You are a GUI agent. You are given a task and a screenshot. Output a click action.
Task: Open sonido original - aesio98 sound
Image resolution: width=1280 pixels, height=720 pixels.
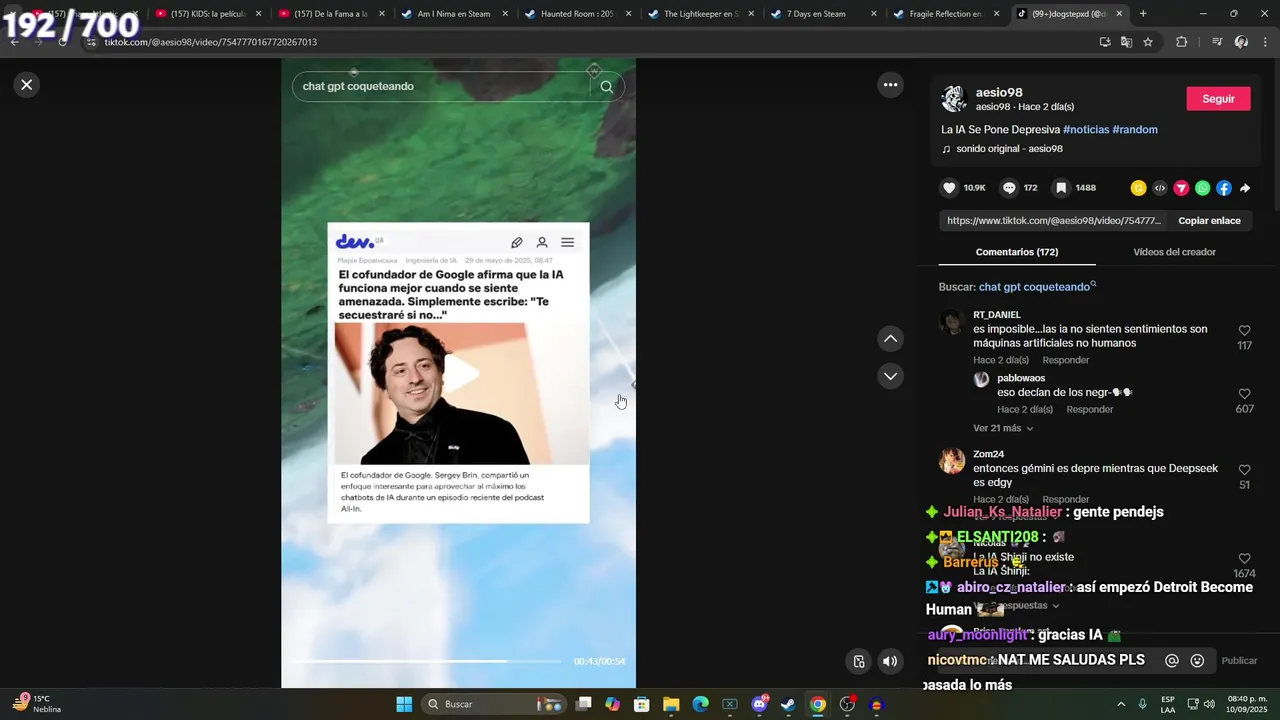[1009, 149]
